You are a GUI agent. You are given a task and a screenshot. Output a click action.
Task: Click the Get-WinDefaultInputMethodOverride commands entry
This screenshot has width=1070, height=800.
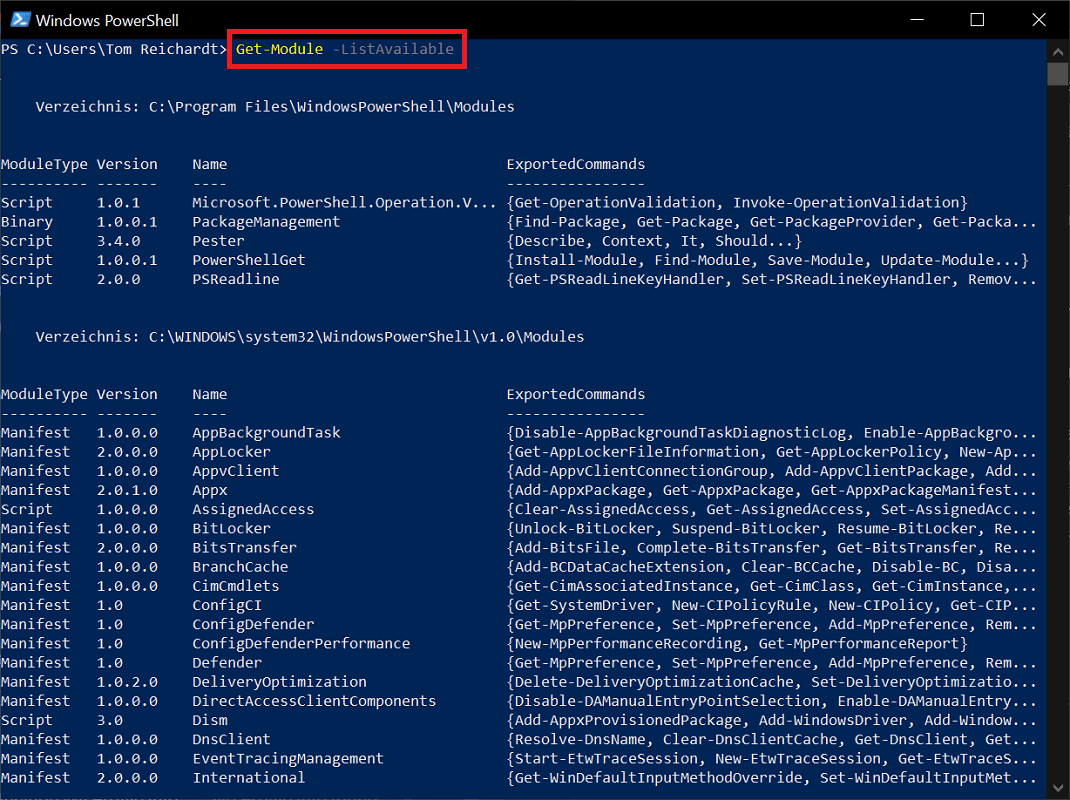click(772, 777)
